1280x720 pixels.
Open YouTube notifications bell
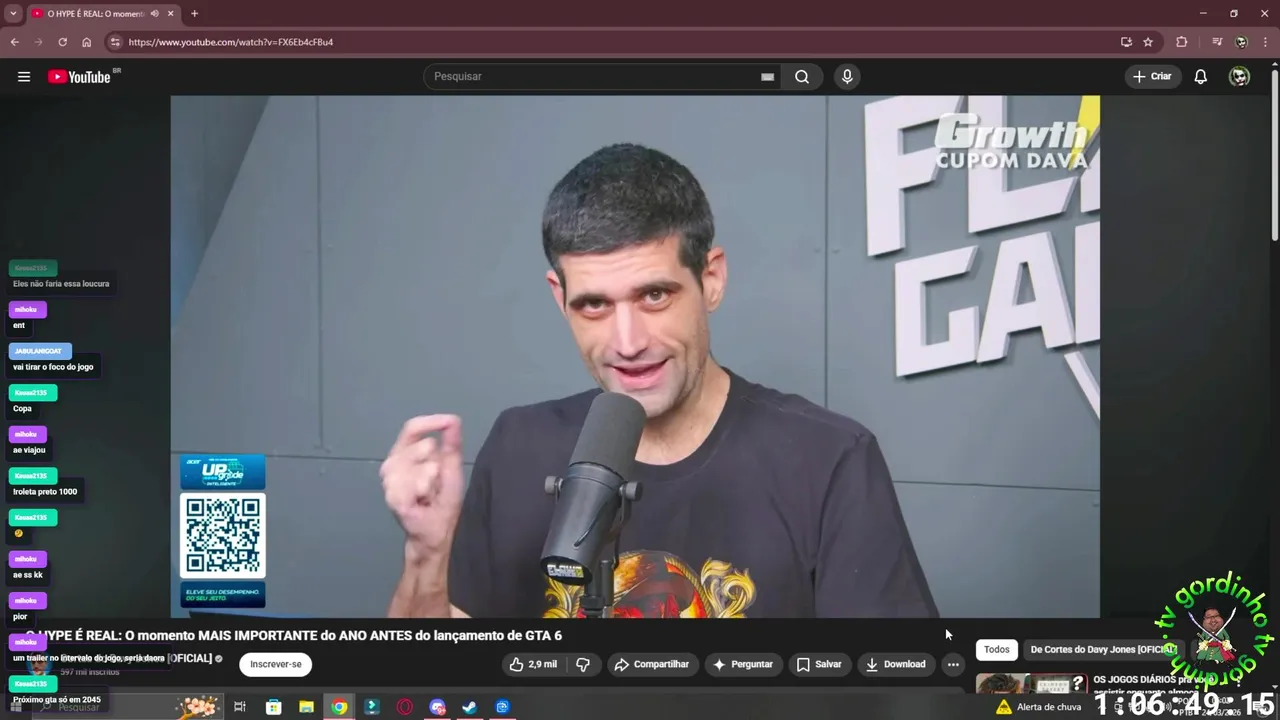tap(1201, 77)
